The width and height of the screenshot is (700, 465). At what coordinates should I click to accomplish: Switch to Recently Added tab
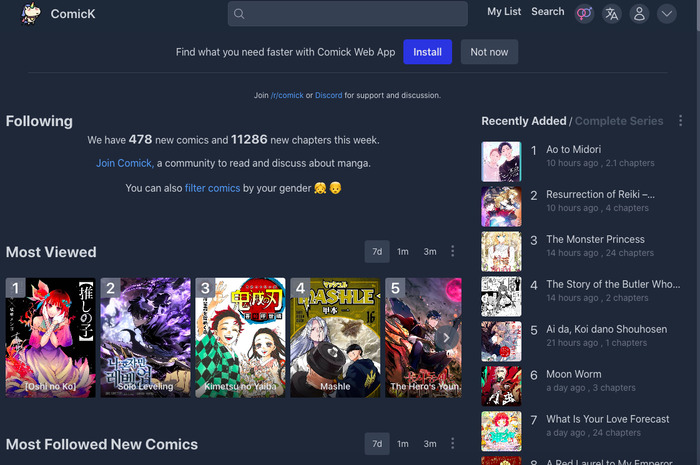pos(524,121)
